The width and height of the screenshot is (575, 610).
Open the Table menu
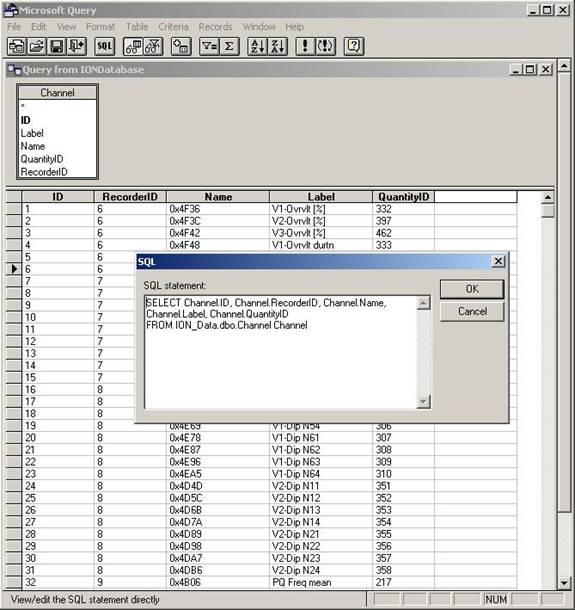click(x=137, y=27)
